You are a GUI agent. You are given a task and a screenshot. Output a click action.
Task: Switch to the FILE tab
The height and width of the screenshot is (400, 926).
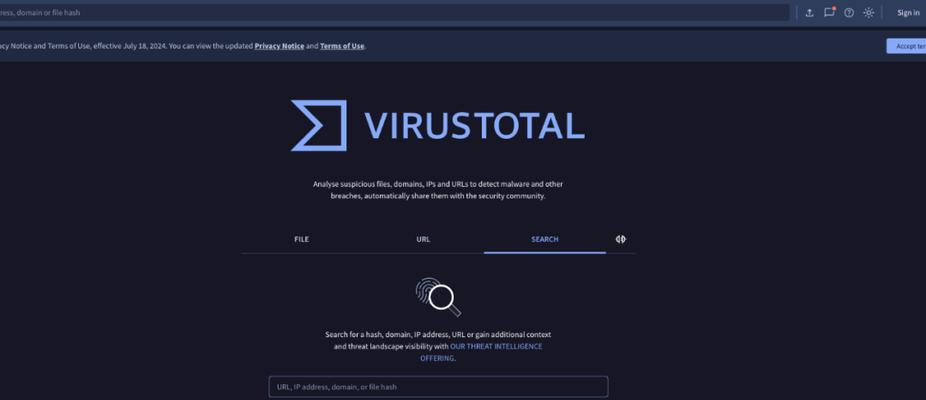pos(301,239)
